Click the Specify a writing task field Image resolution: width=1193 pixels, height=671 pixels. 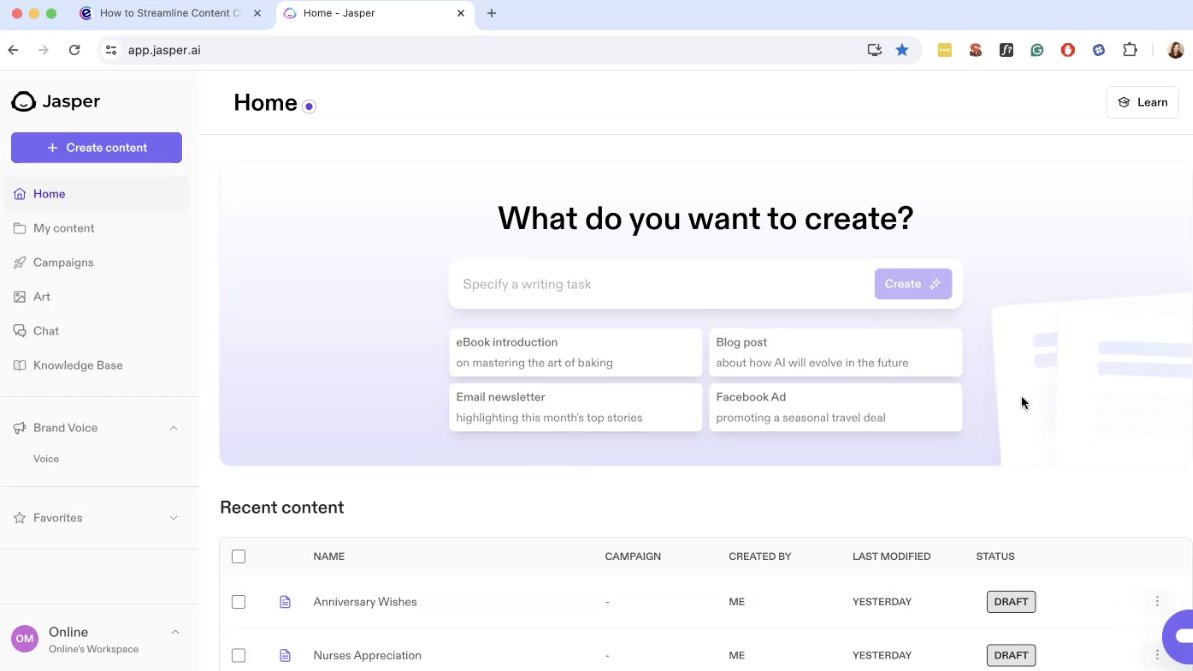tap(660, 285)
